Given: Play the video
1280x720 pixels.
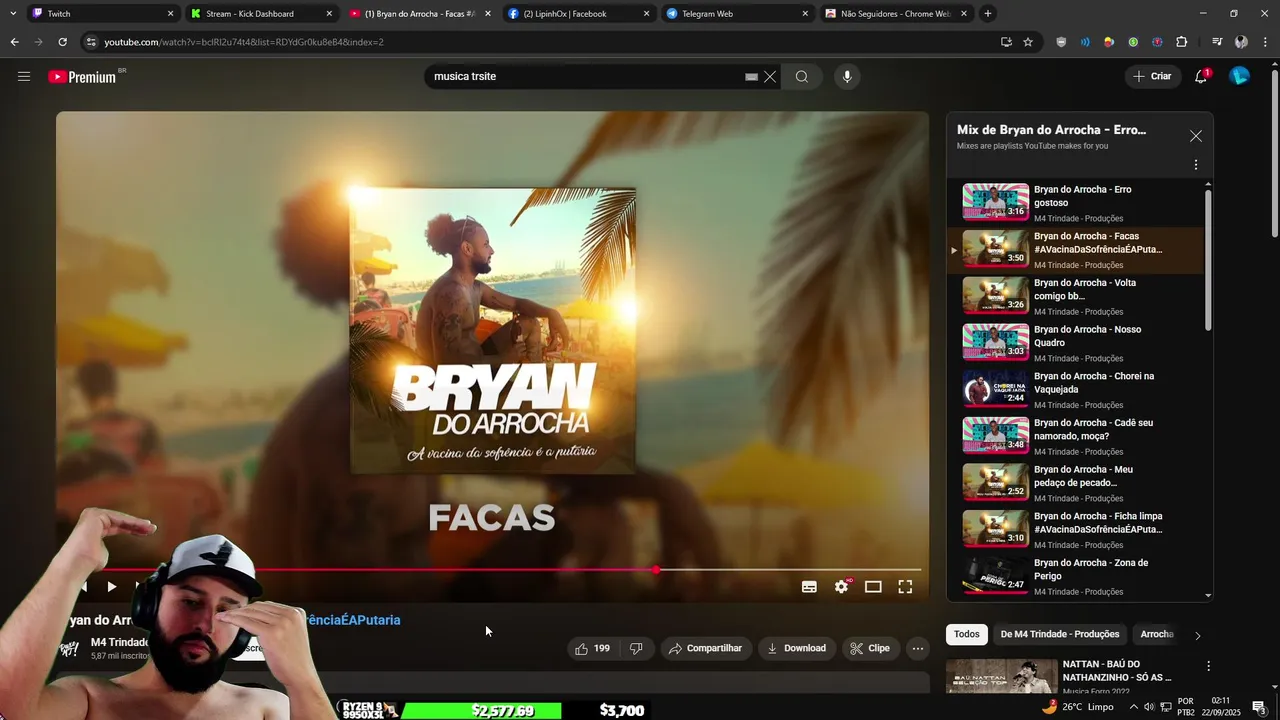Looking at the screenshot, I should [112, 586].
